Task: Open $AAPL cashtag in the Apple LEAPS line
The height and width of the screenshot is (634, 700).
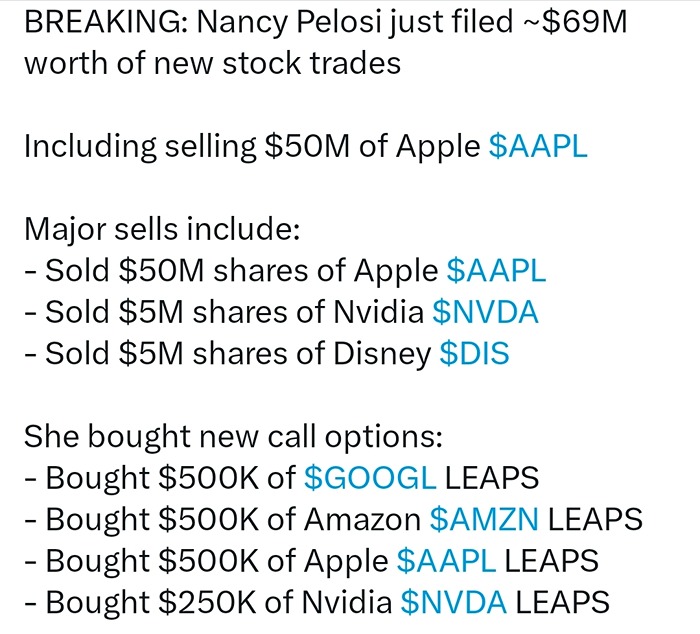Action: coord(446,561)
